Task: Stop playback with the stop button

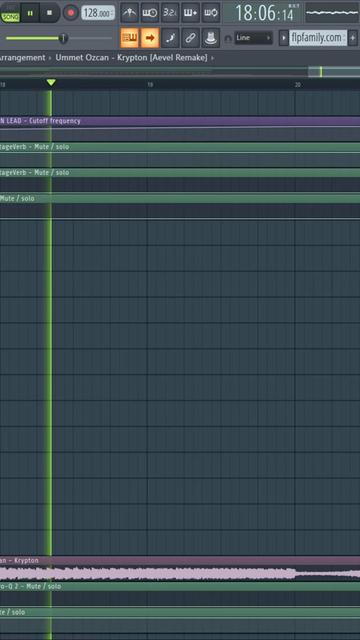Action: 50,13
